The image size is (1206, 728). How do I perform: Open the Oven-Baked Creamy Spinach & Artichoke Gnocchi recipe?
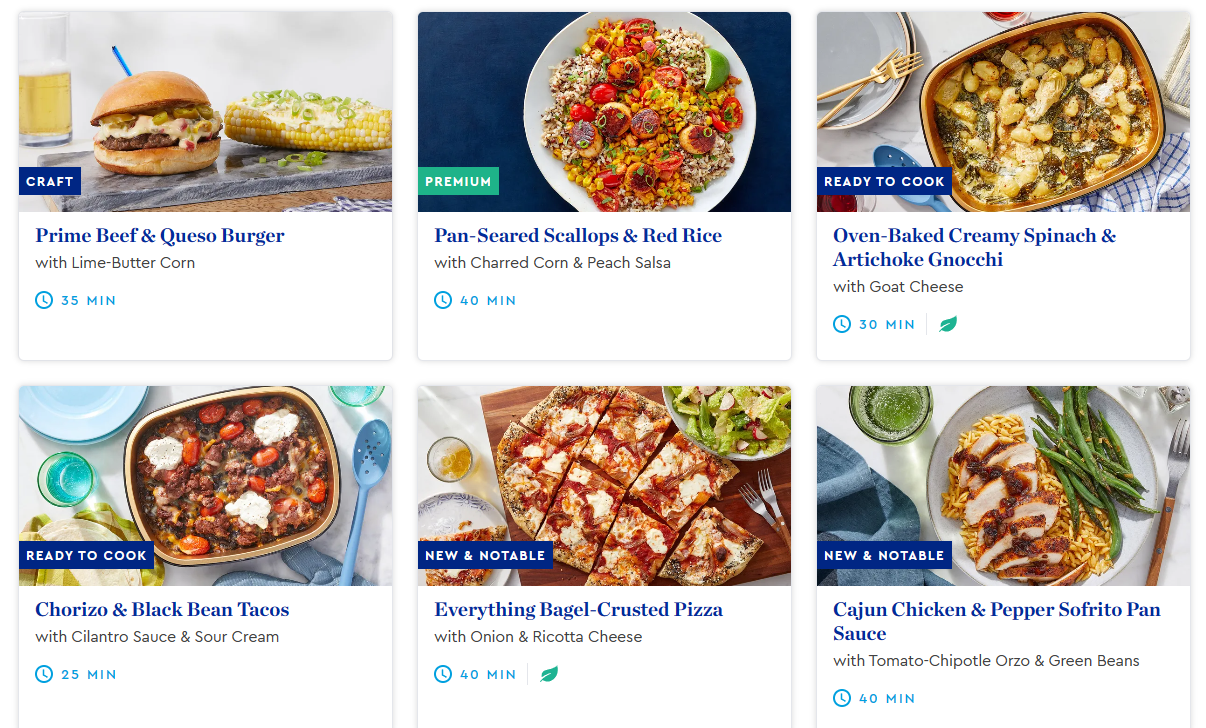975,248
